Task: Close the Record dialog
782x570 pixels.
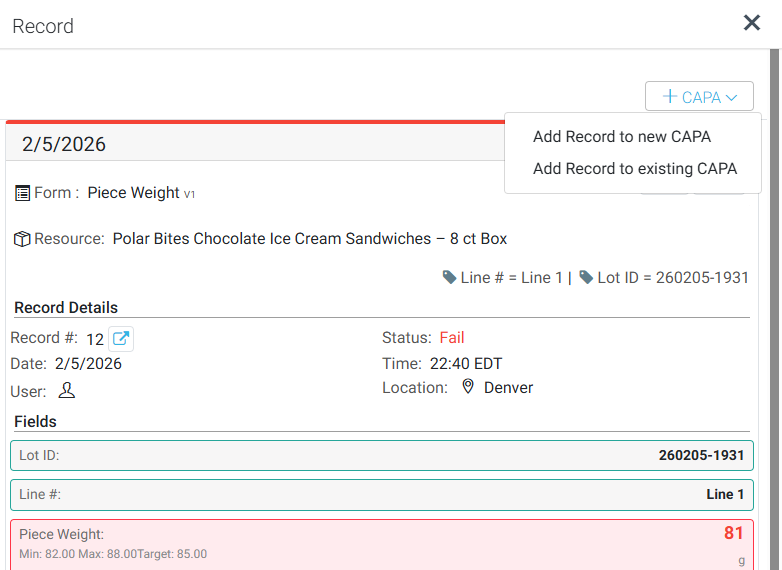Action: pos(752,23)
